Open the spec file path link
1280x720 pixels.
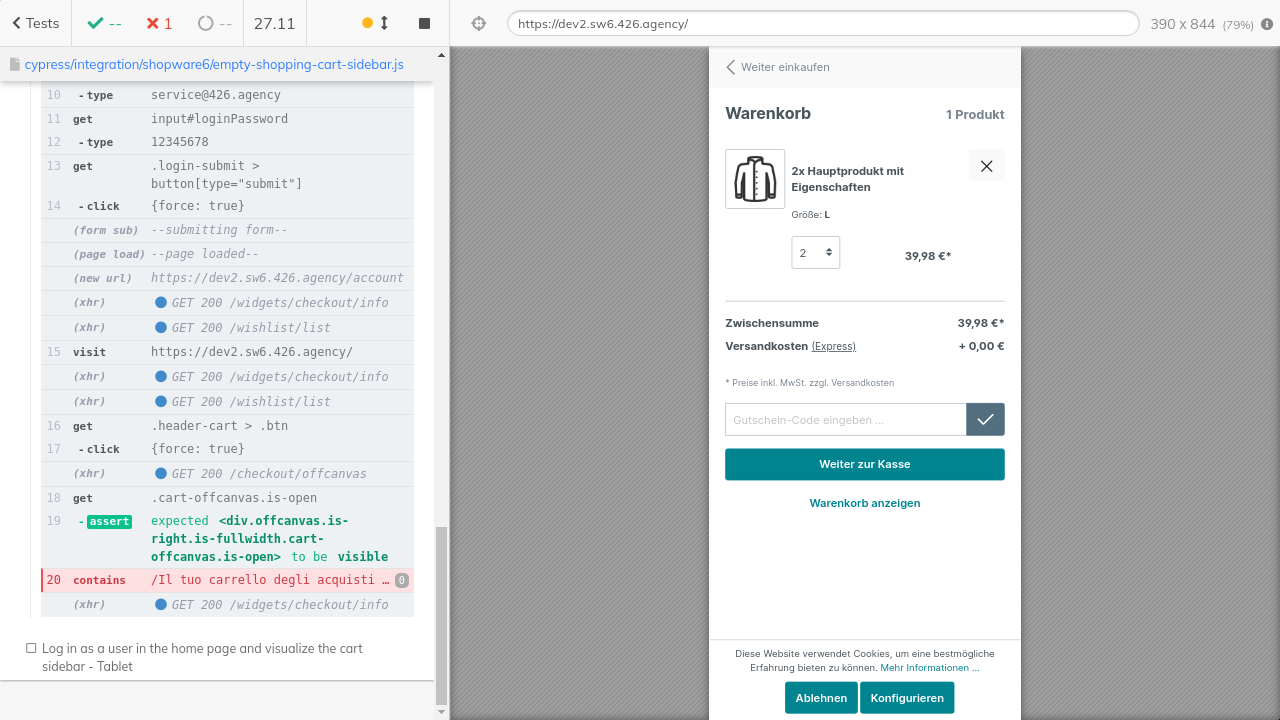point(214,64)
